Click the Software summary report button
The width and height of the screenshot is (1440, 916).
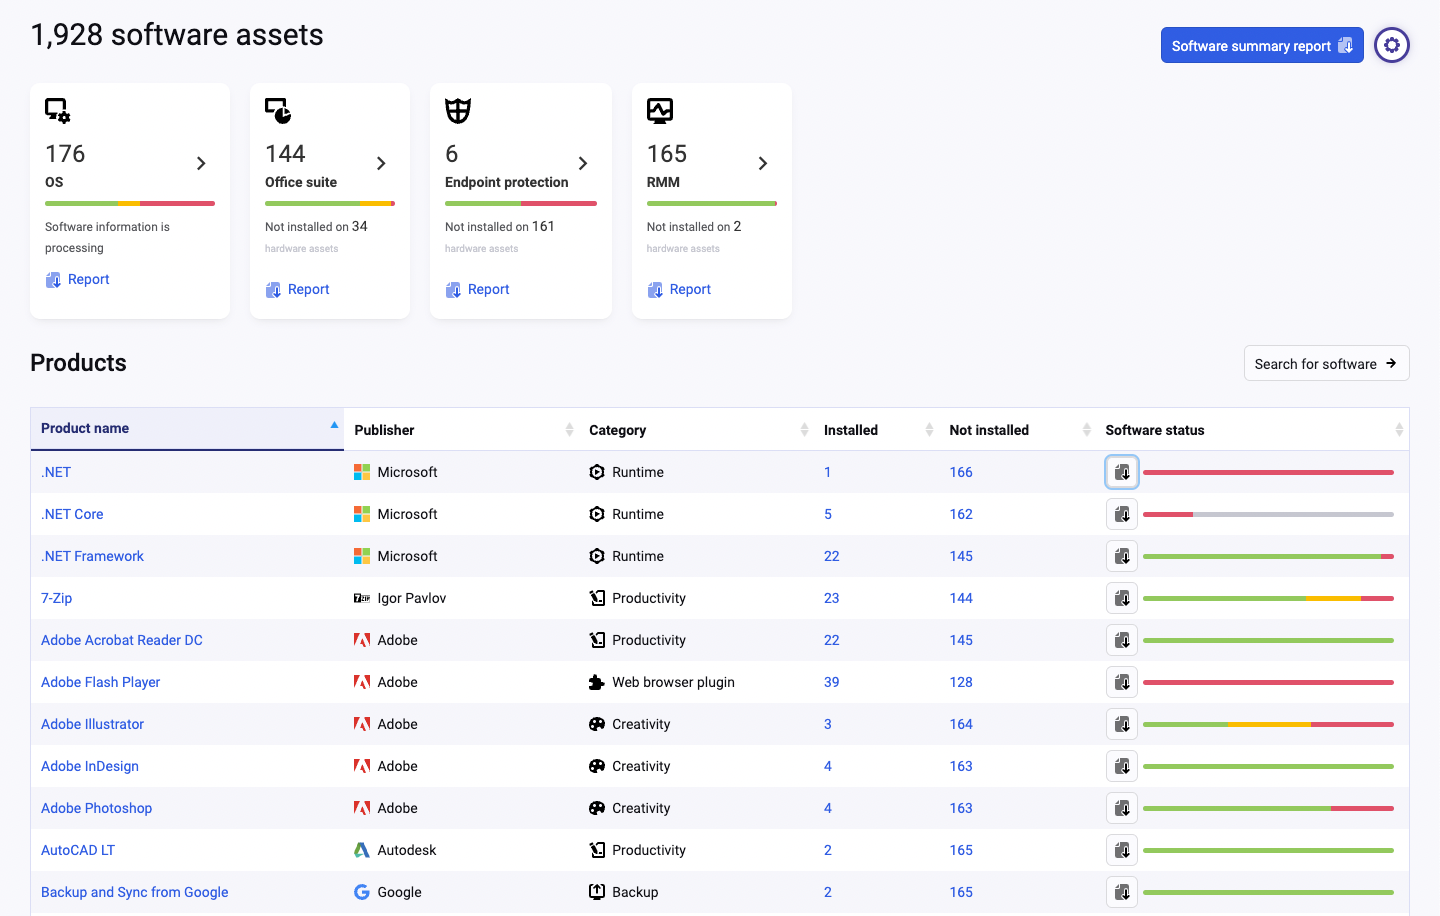point(1262,44)
